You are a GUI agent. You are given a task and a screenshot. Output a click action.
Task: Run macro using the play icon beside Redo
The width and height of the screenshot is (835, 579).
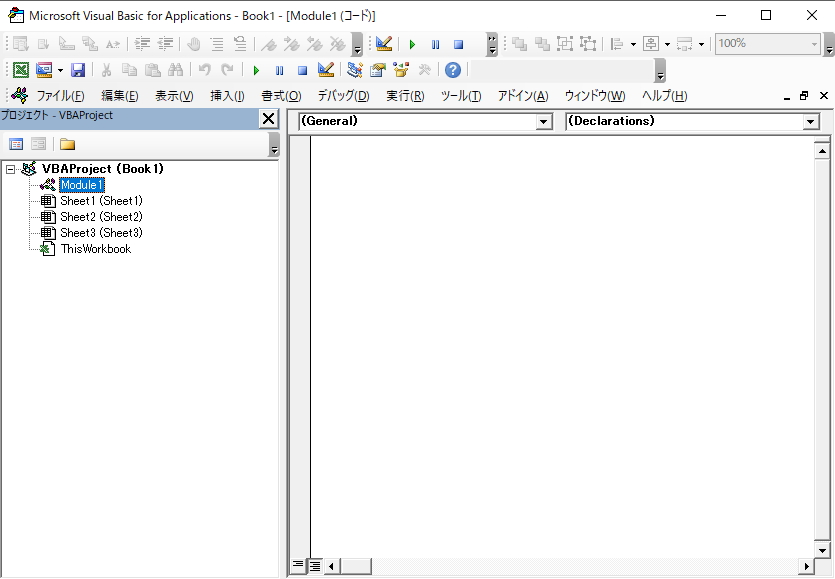pos(256,70)
